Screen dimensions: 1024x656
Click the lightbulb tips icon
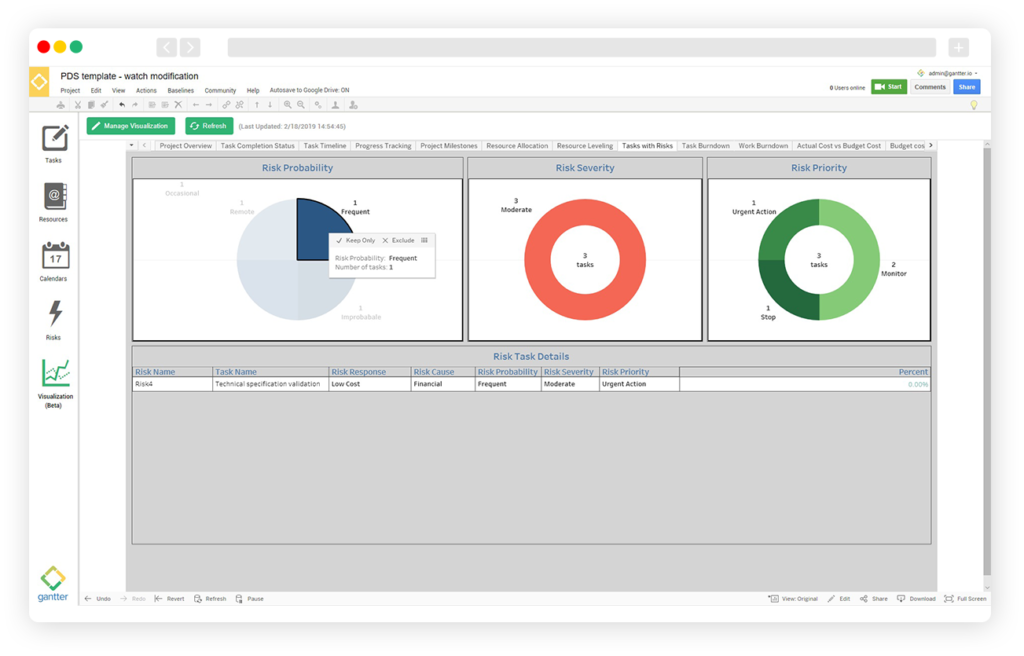pyautogui.click(x=973, y=104)
